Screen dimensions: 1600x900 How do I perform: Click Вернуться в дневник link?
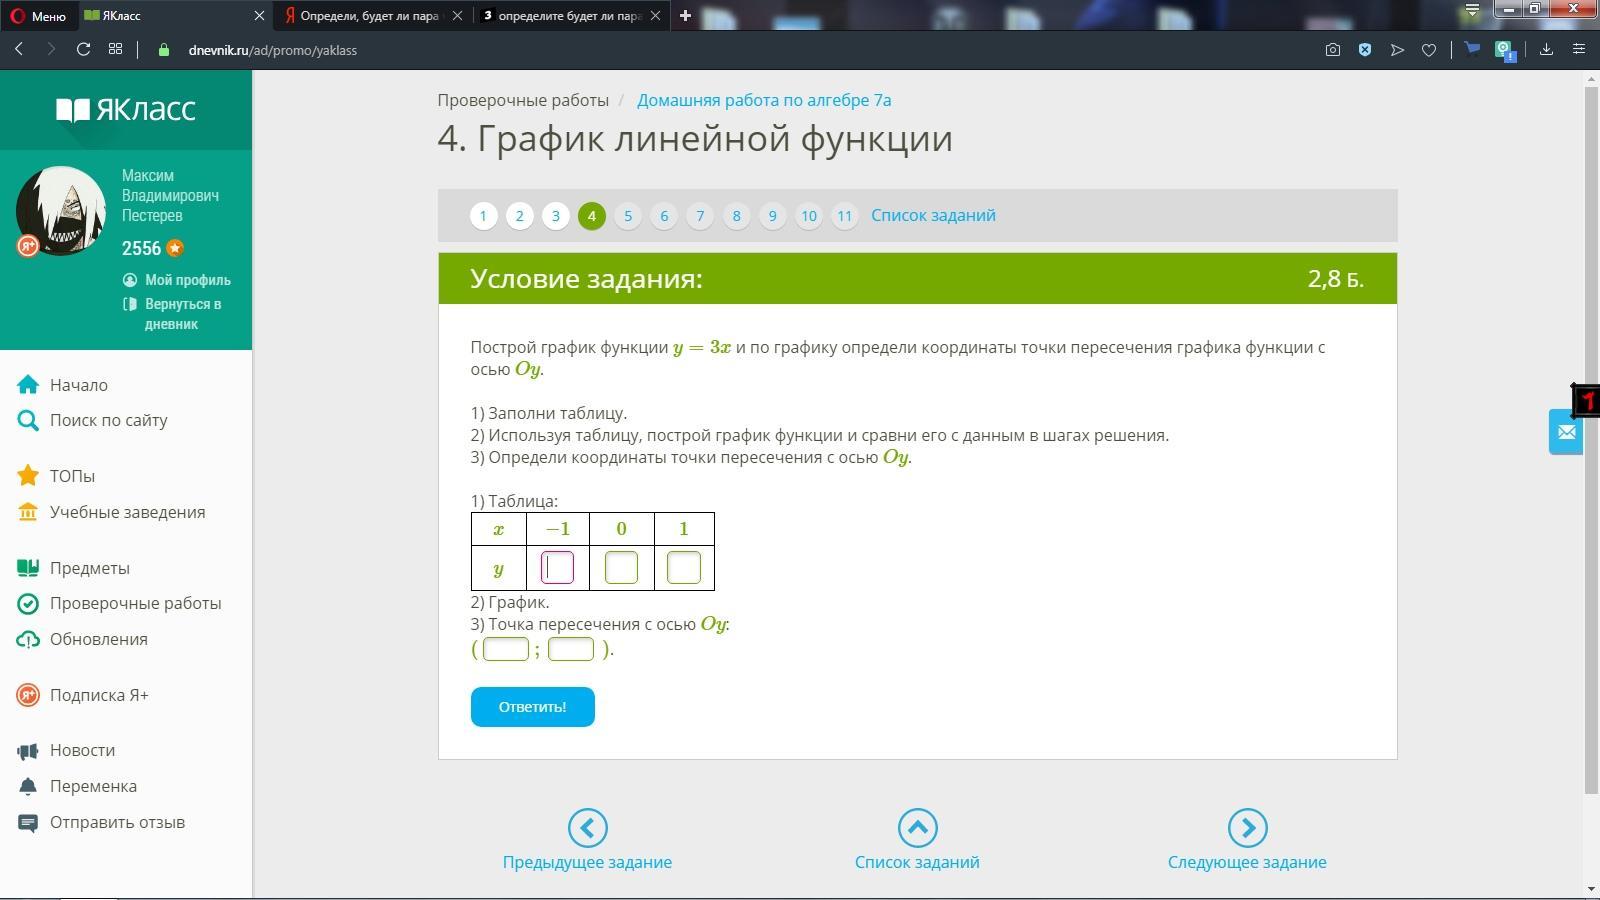point(172,314)
